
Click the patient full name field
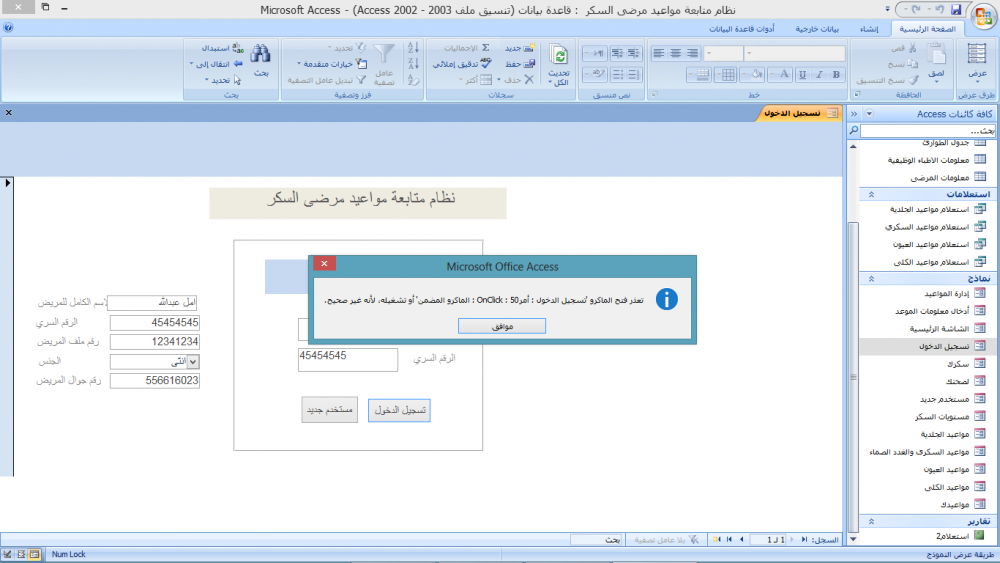tap(152, 302)
